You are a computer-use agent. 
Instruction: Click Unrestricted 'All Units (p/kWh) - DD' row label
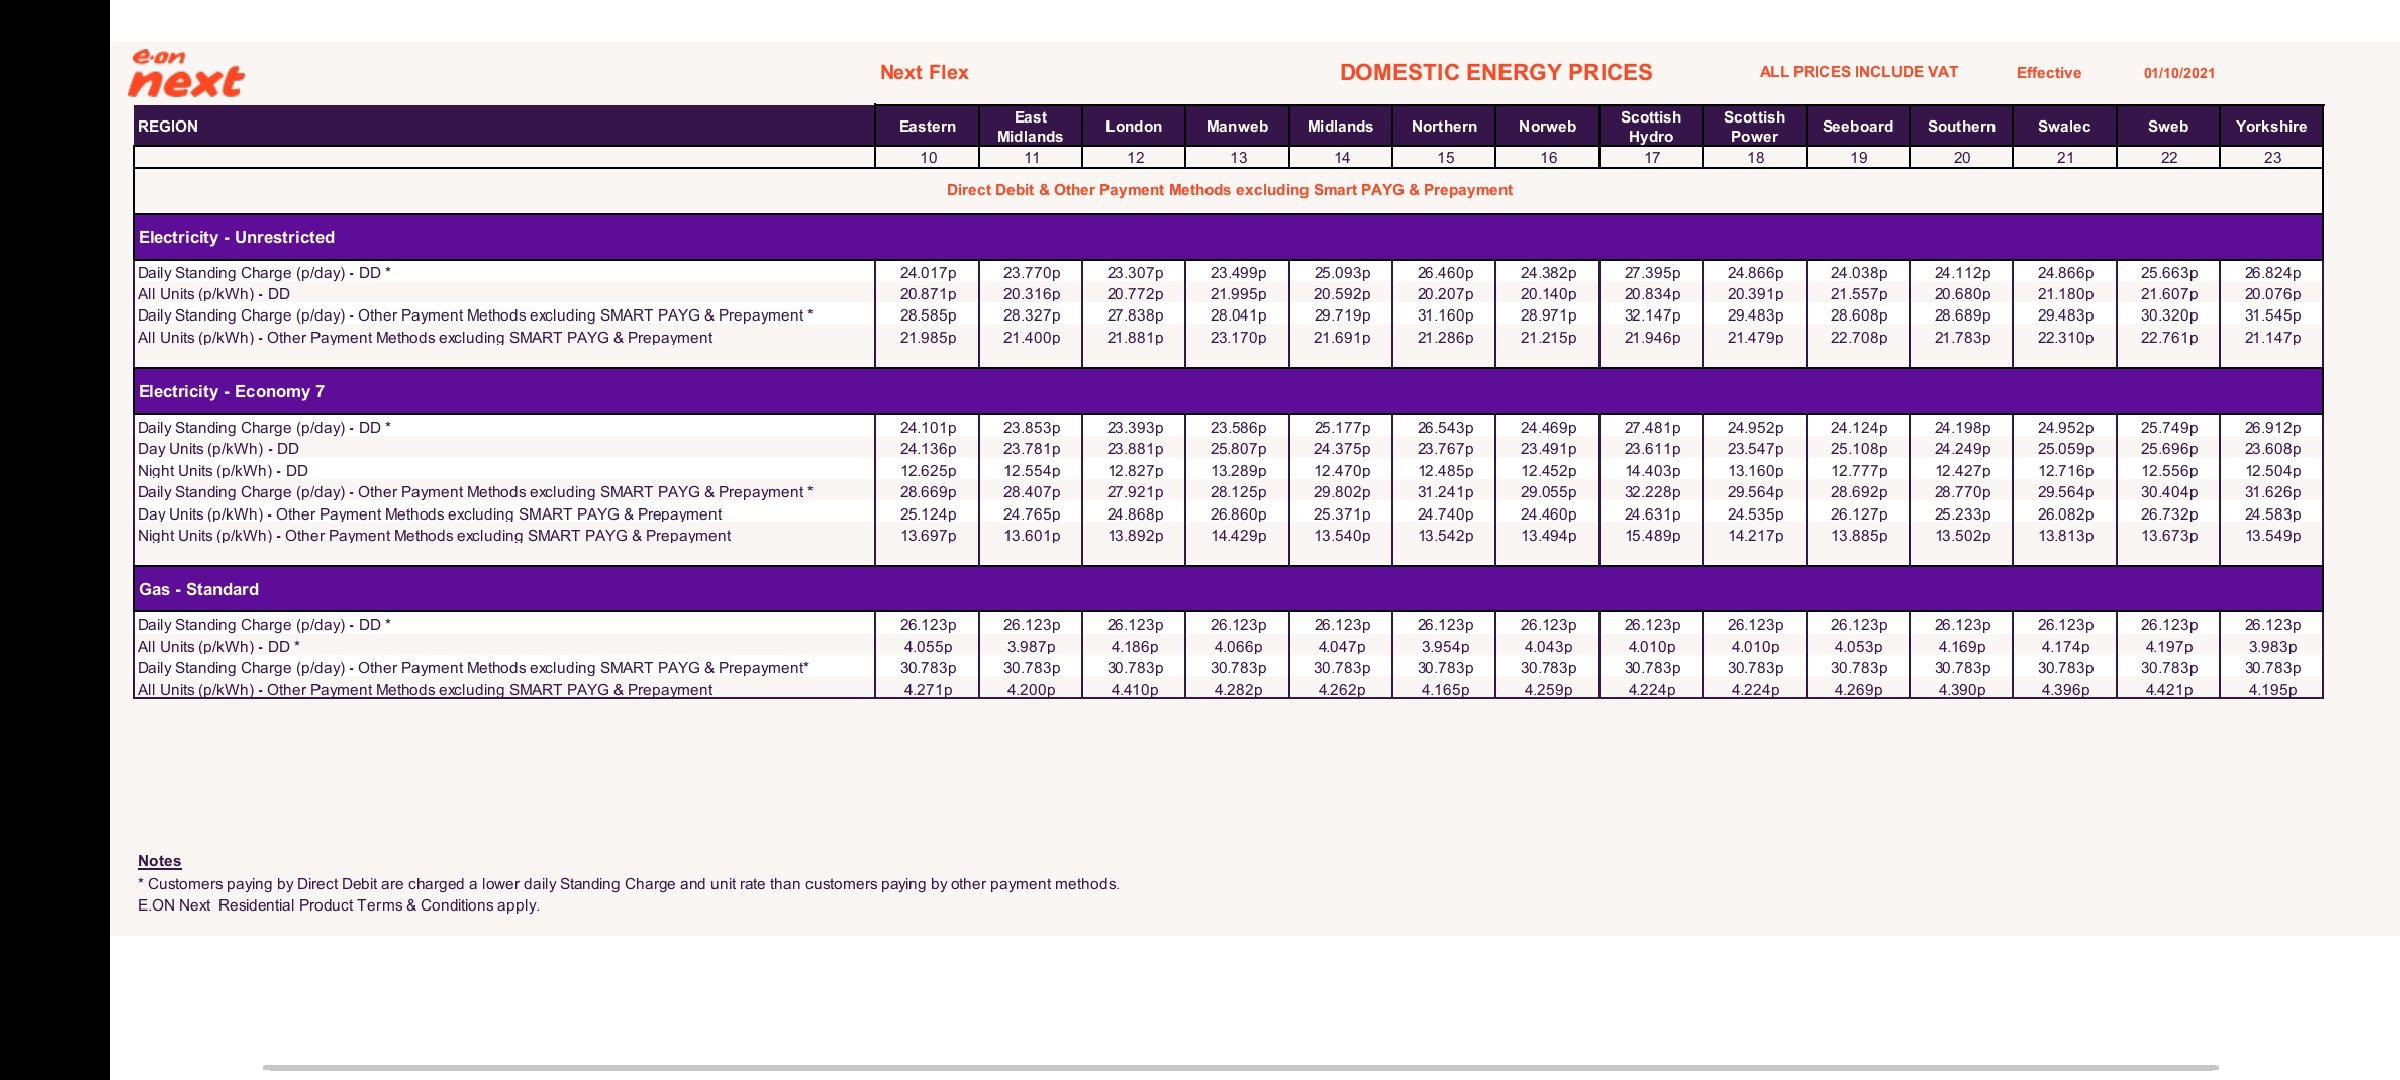coord(214,294)
